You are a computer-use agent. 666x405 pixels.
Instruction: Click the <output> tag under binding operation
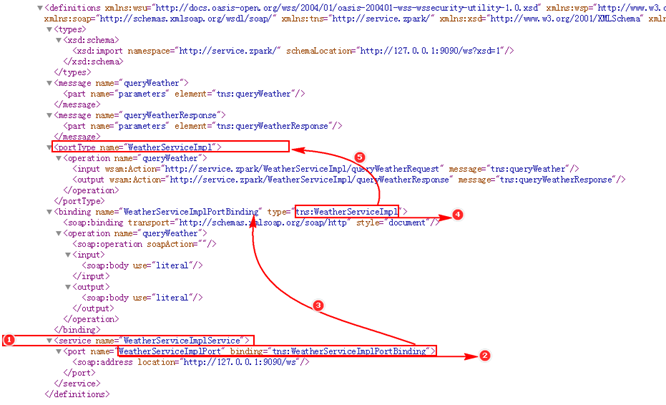click(x=91, y=287)
